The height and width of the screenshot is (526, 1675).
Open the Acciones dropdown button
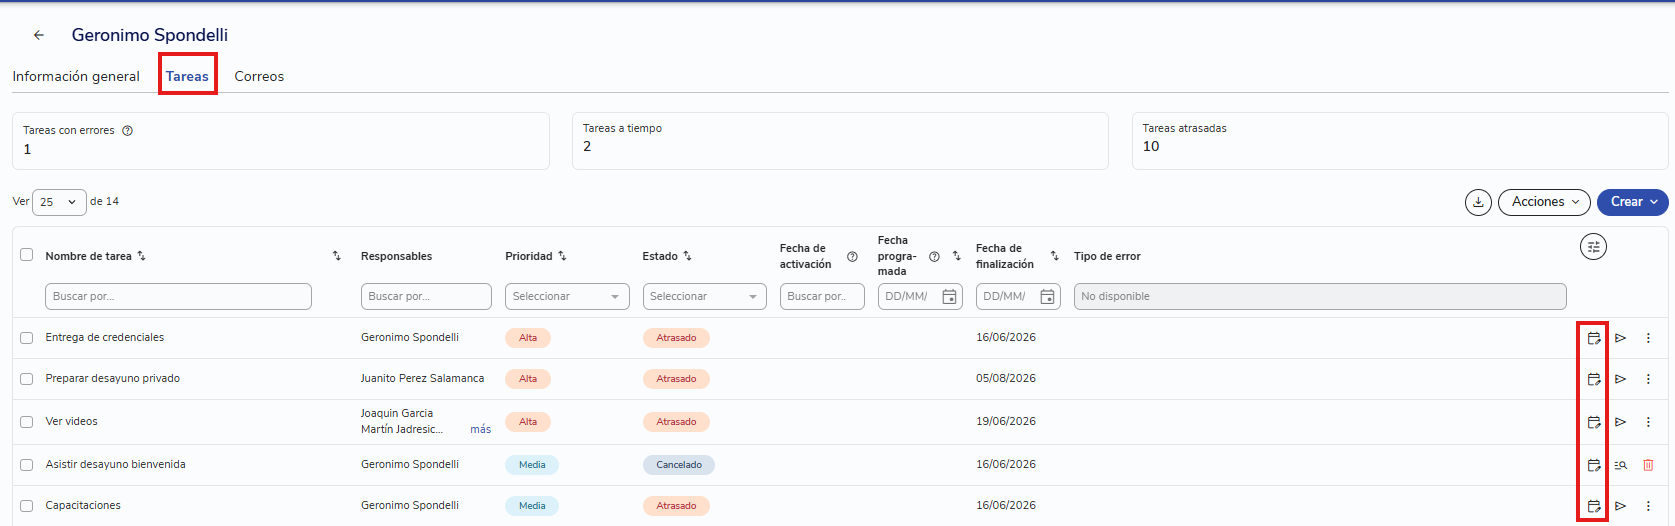[1544, 202]
